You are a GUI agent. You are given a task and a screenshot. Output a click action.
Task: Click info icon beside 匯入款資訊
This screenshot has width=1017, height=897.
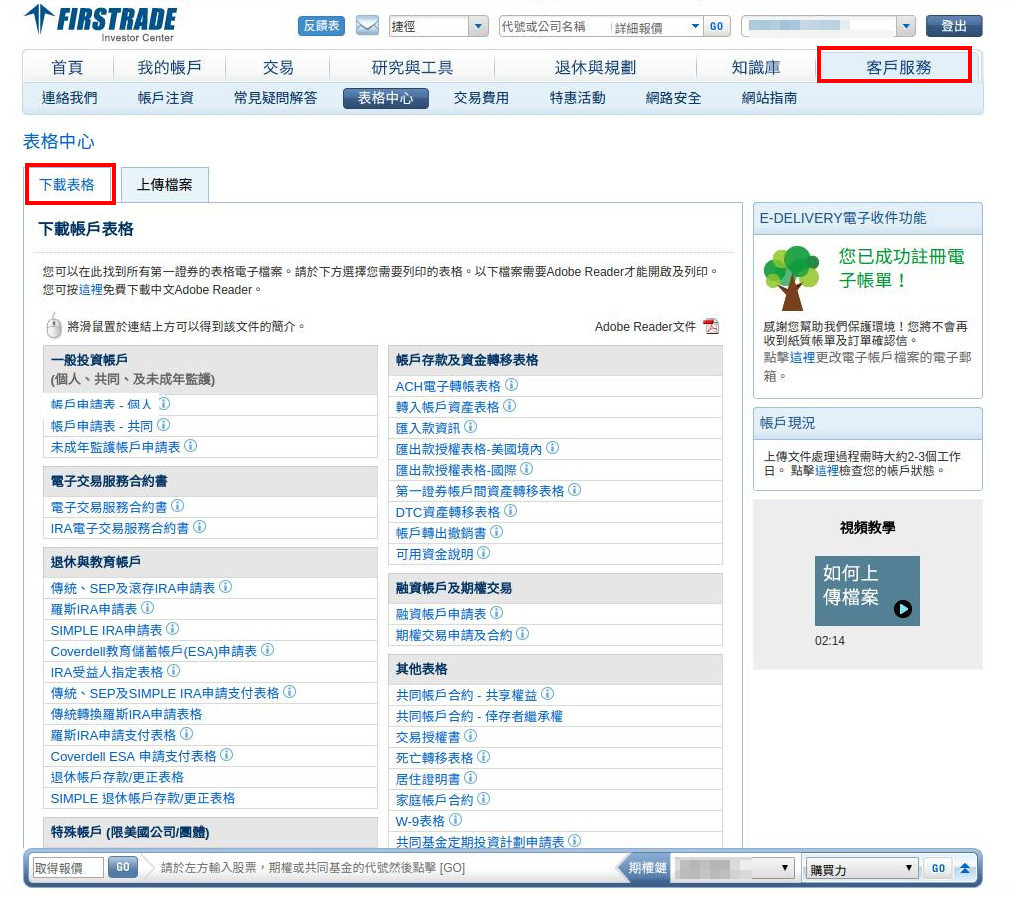(x=471, y=426)
